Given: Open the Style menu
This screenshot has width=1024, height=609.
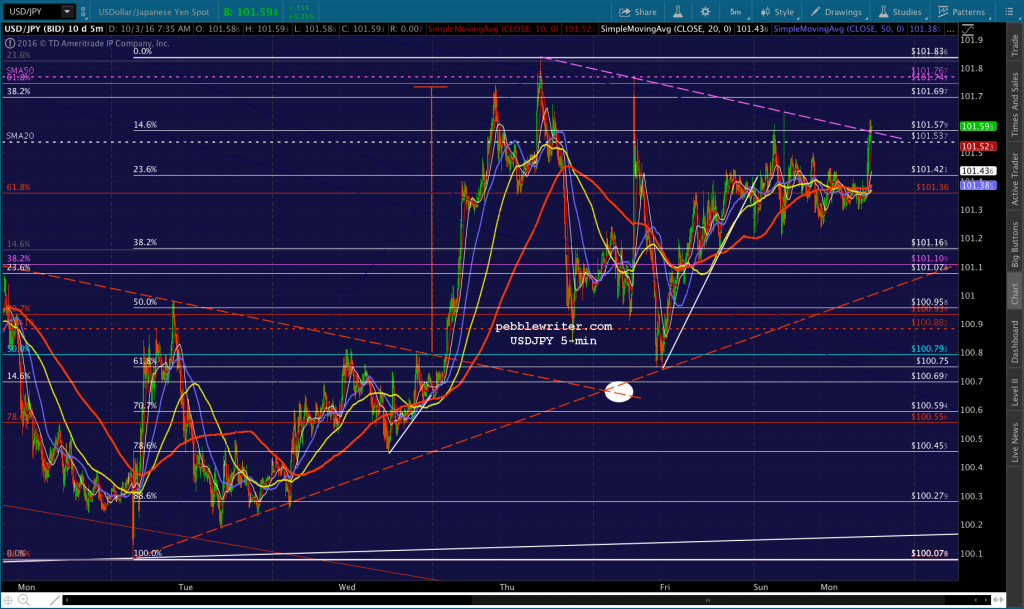Looking at the screenshot, I should (777, 12).
